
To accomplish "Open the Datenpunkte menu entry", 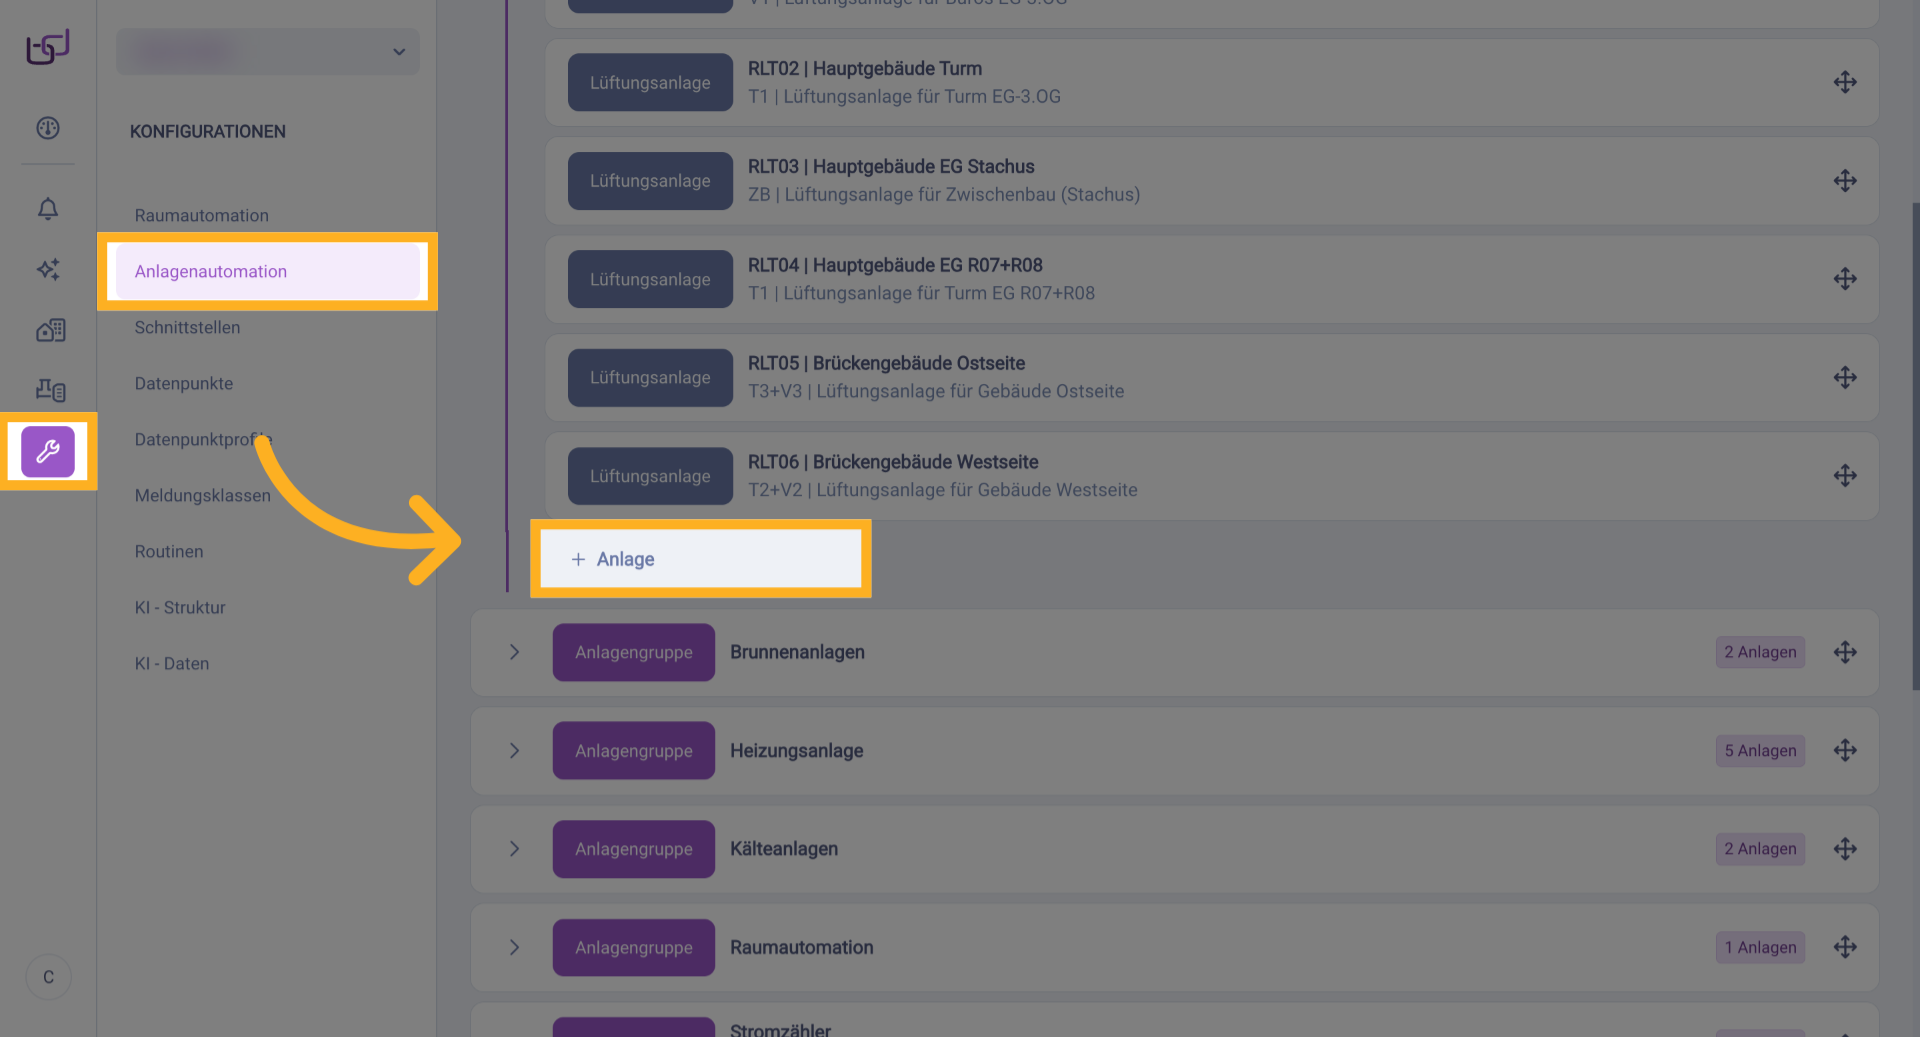I will pyautogui.click(x=184, y=384).
